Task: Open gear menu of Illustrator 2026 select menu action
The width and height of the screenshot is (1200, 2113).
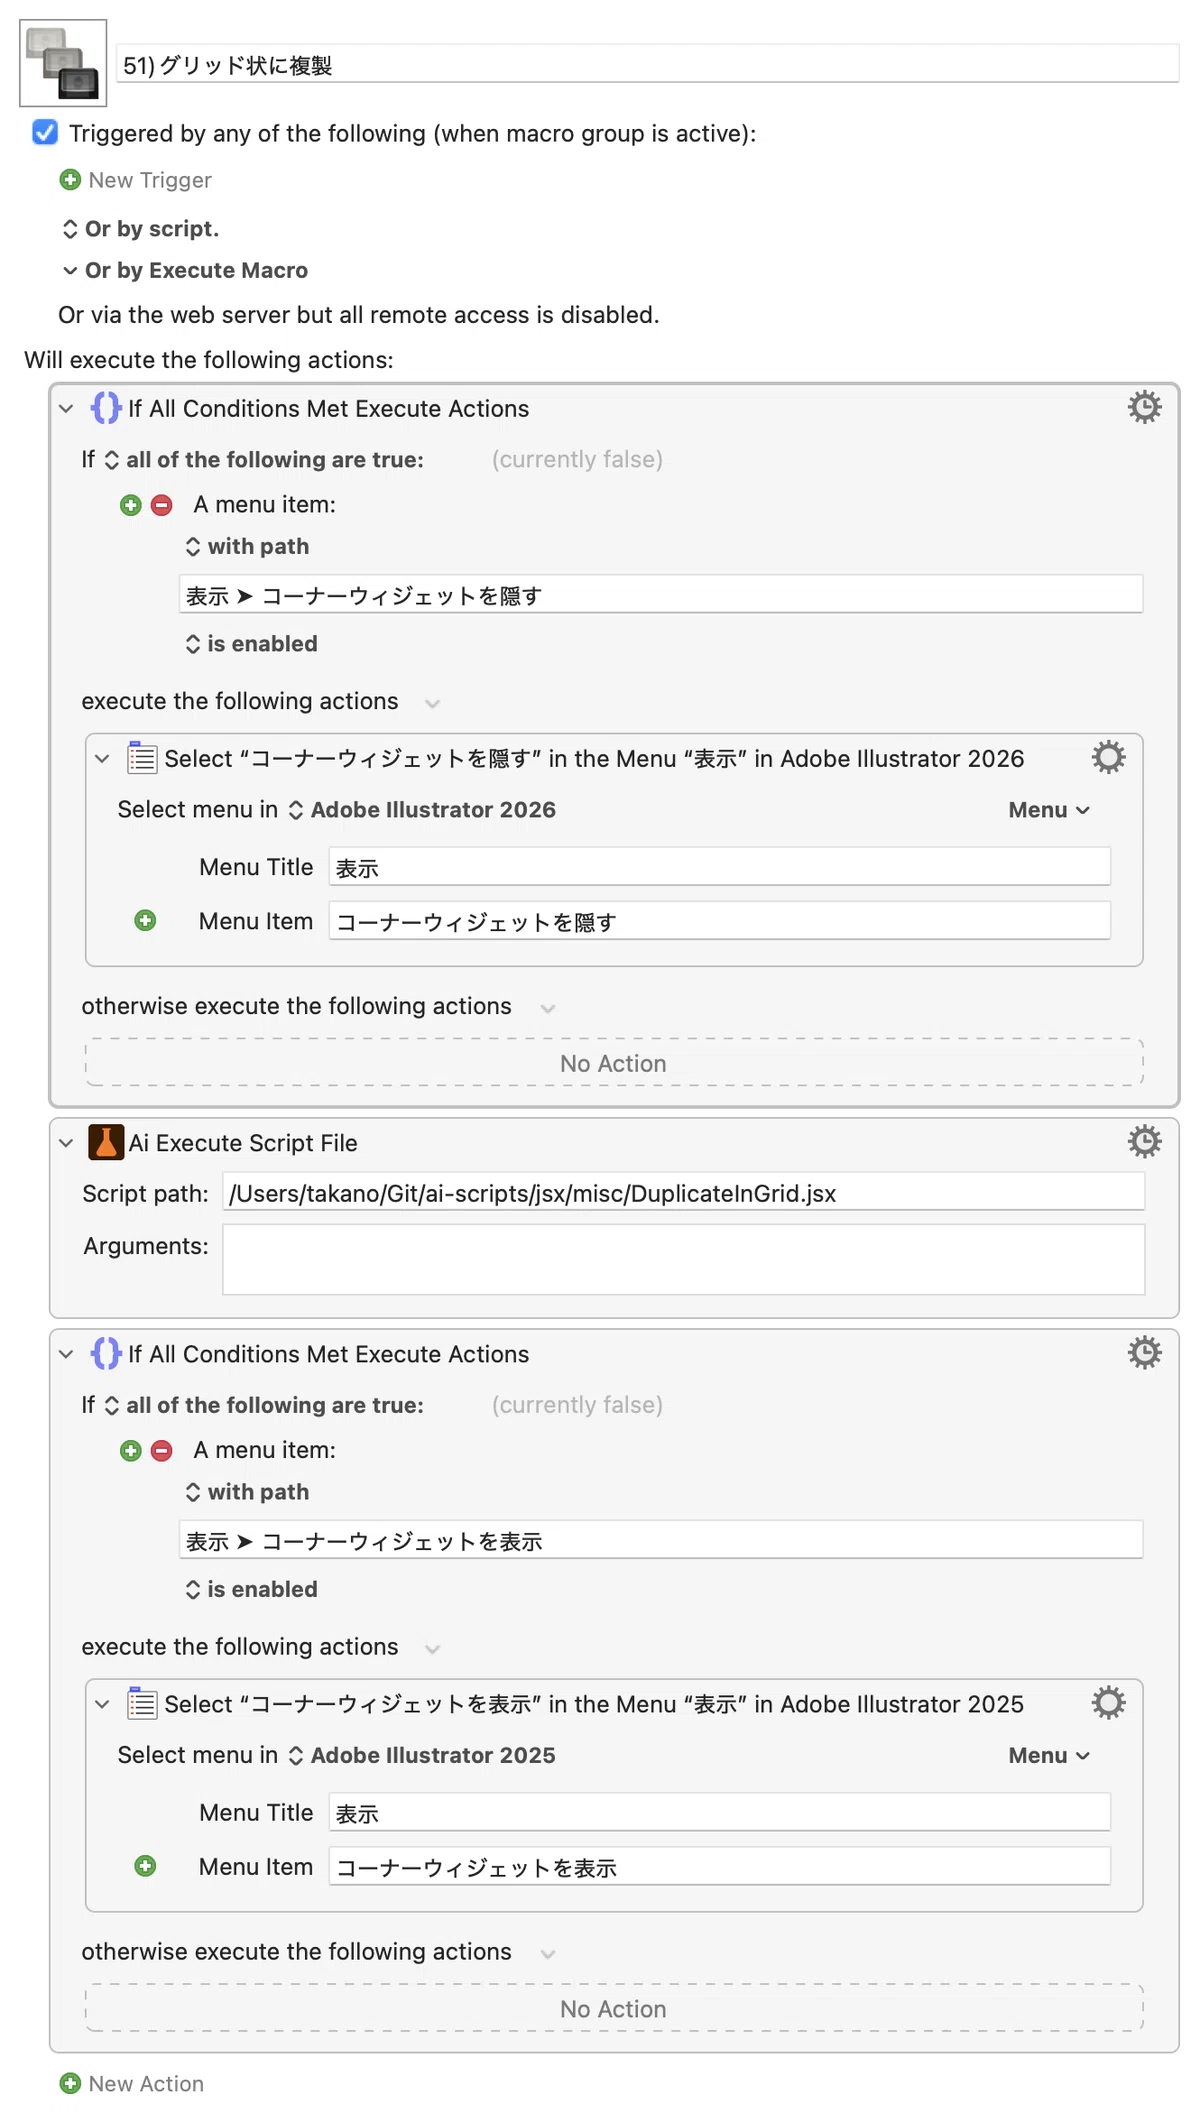Action: [x=1108, y=757]
